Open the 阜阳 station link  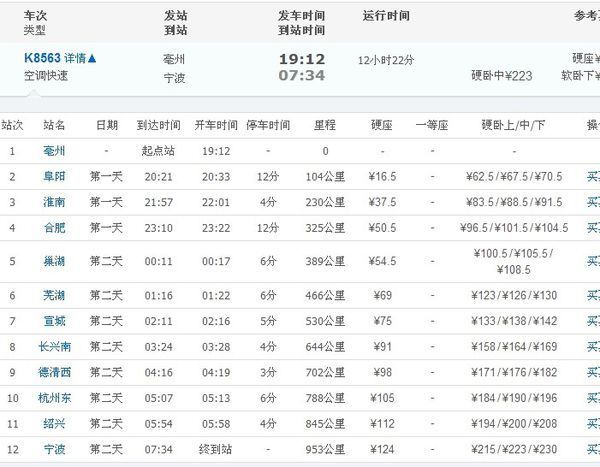[54, 176]
